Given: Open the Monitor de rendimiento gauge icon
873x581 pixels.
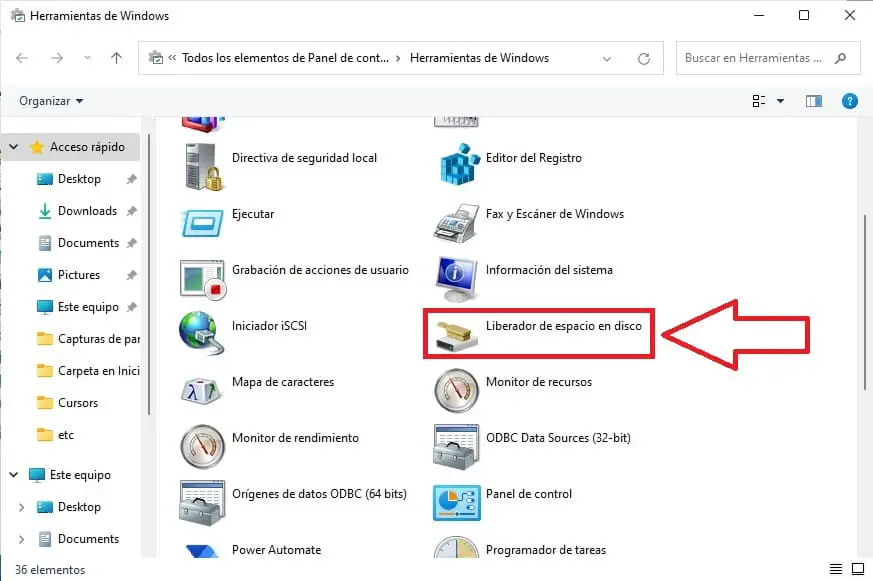Looking at the screenshot, I should click(x=203, y=446).
